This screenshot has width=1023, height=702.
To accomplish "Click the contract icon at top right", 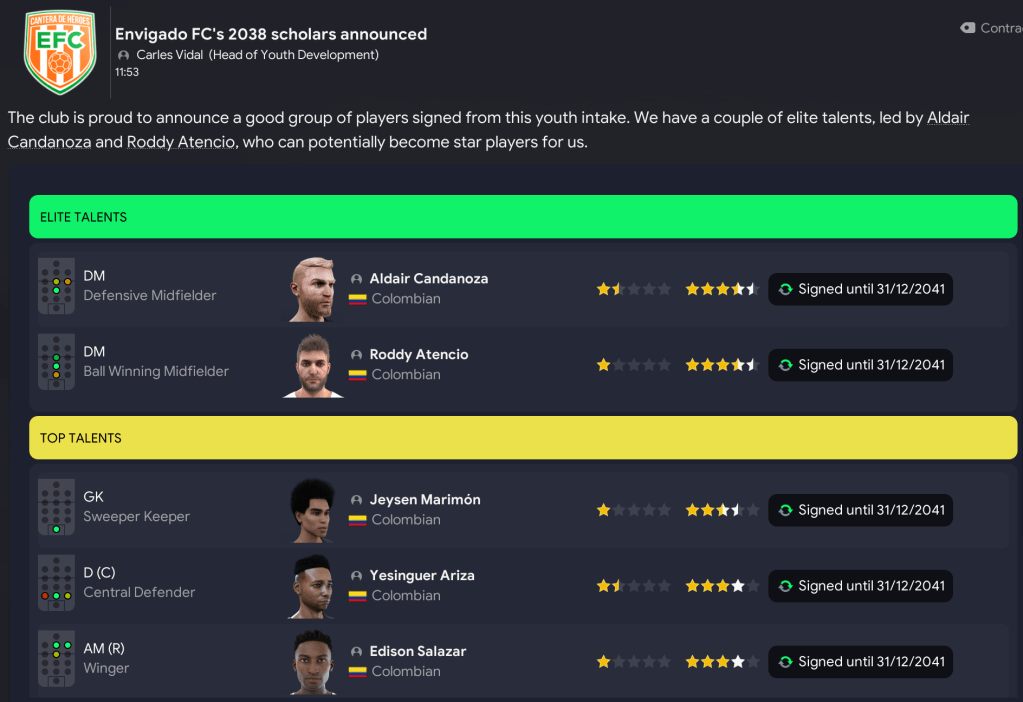I will coord(967,28).
